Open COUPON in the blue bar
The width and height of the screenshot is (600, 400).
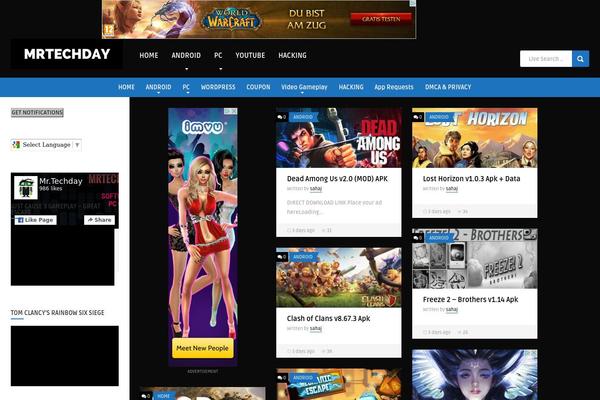coord(258,87)
